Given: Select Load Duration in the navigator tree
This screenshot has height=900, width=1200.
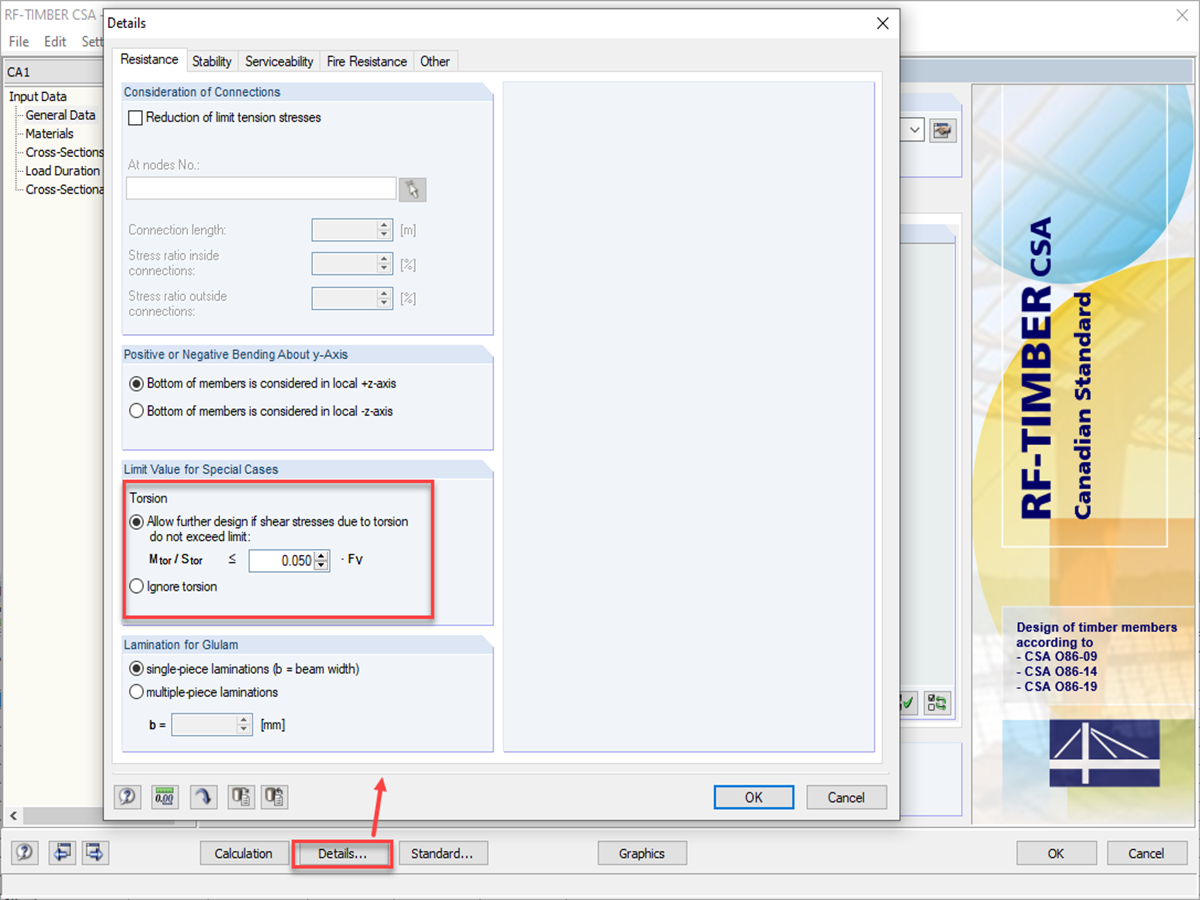Looking at the screenshot, I should tap(62, 171).
